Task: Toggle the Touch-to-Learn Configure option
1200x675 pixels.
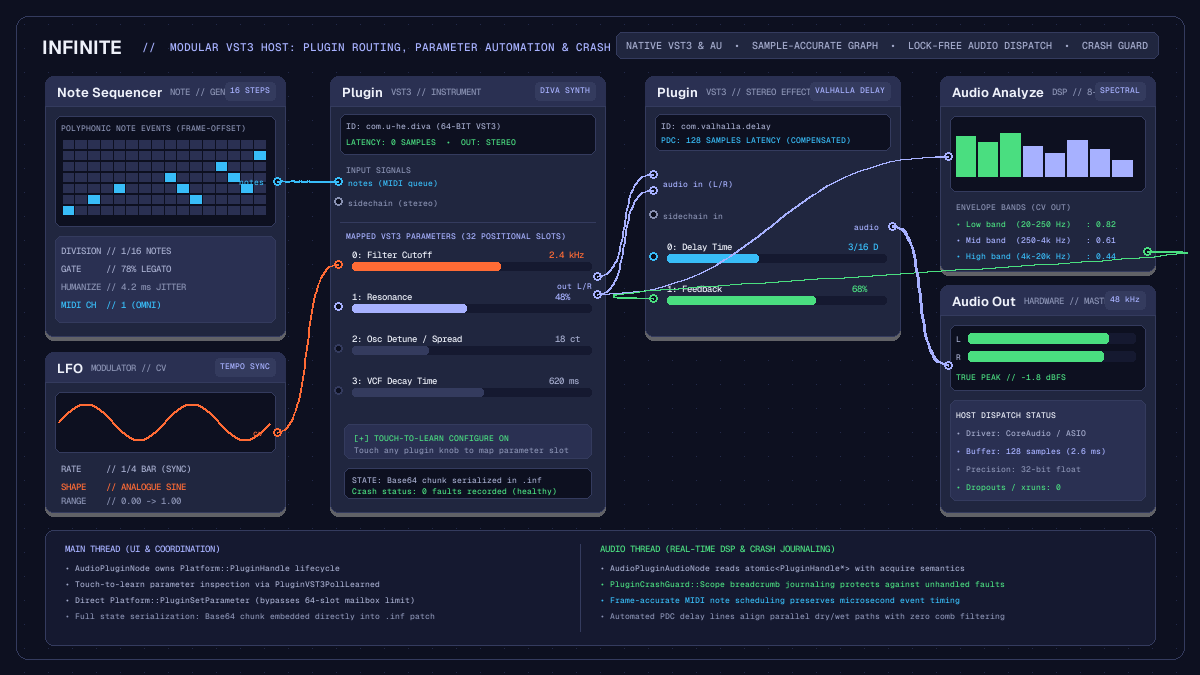Action: pos(467,443)
